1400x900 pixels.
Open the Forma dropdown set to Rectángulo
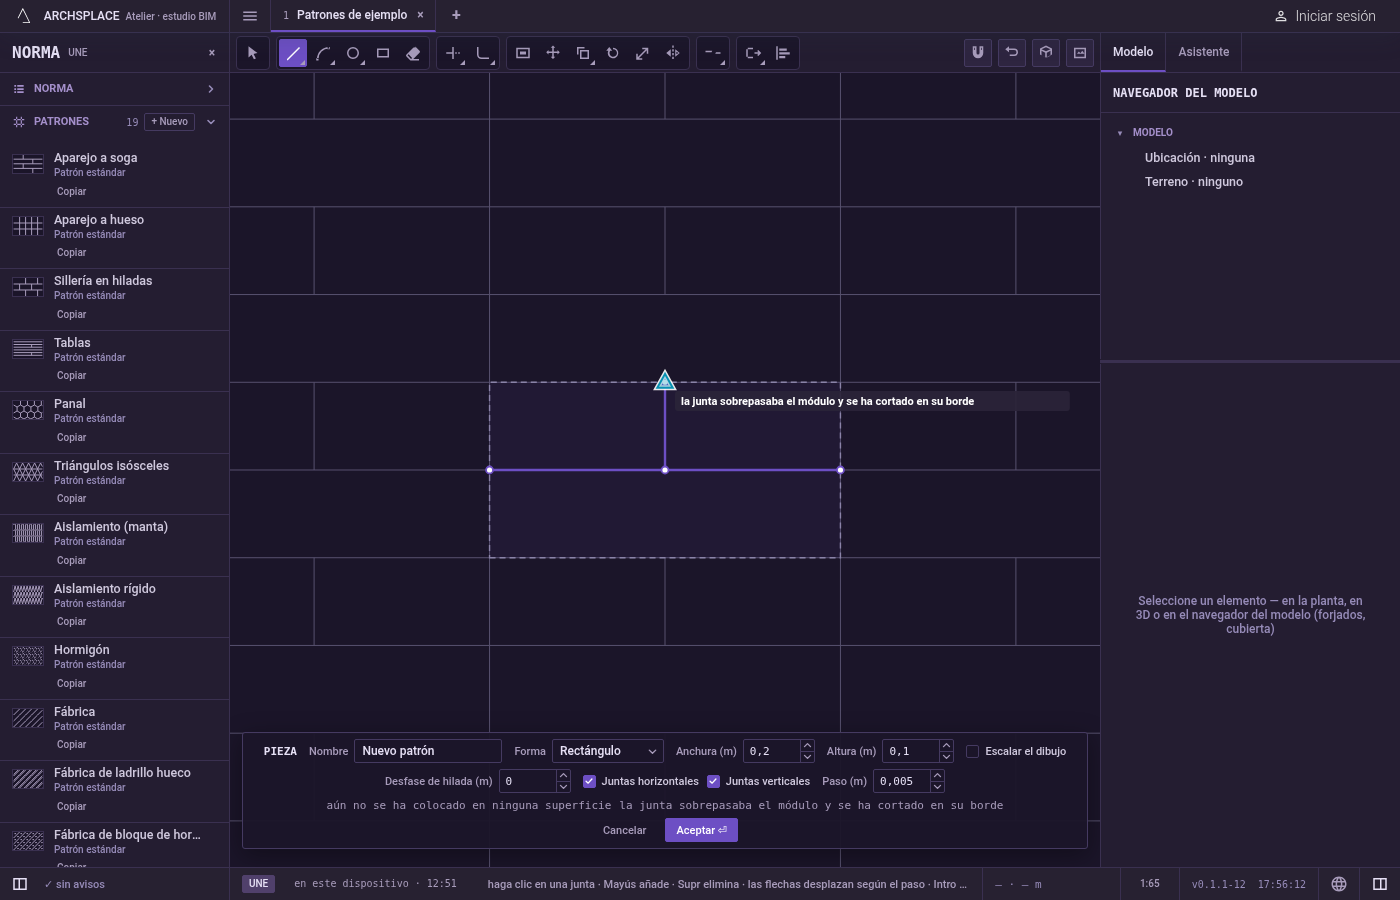click(608, 751)
